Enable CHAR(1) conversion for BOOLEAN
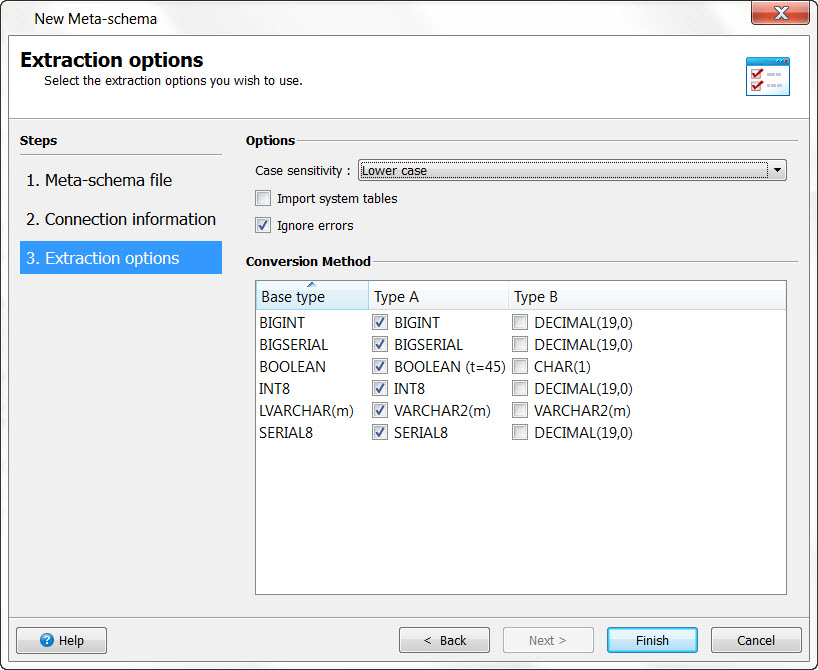 [520, 366]
